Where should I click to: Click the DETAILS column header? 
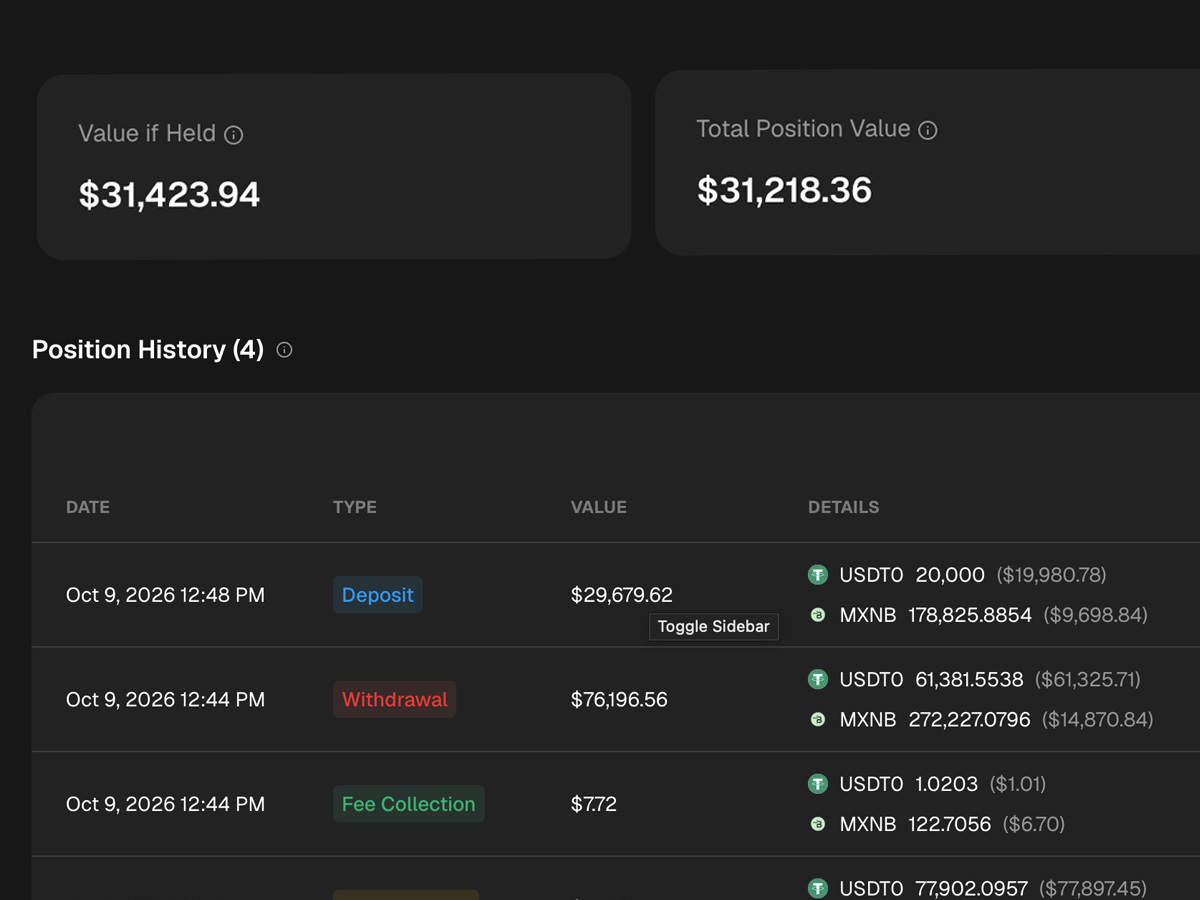click(x=844, y=507)
